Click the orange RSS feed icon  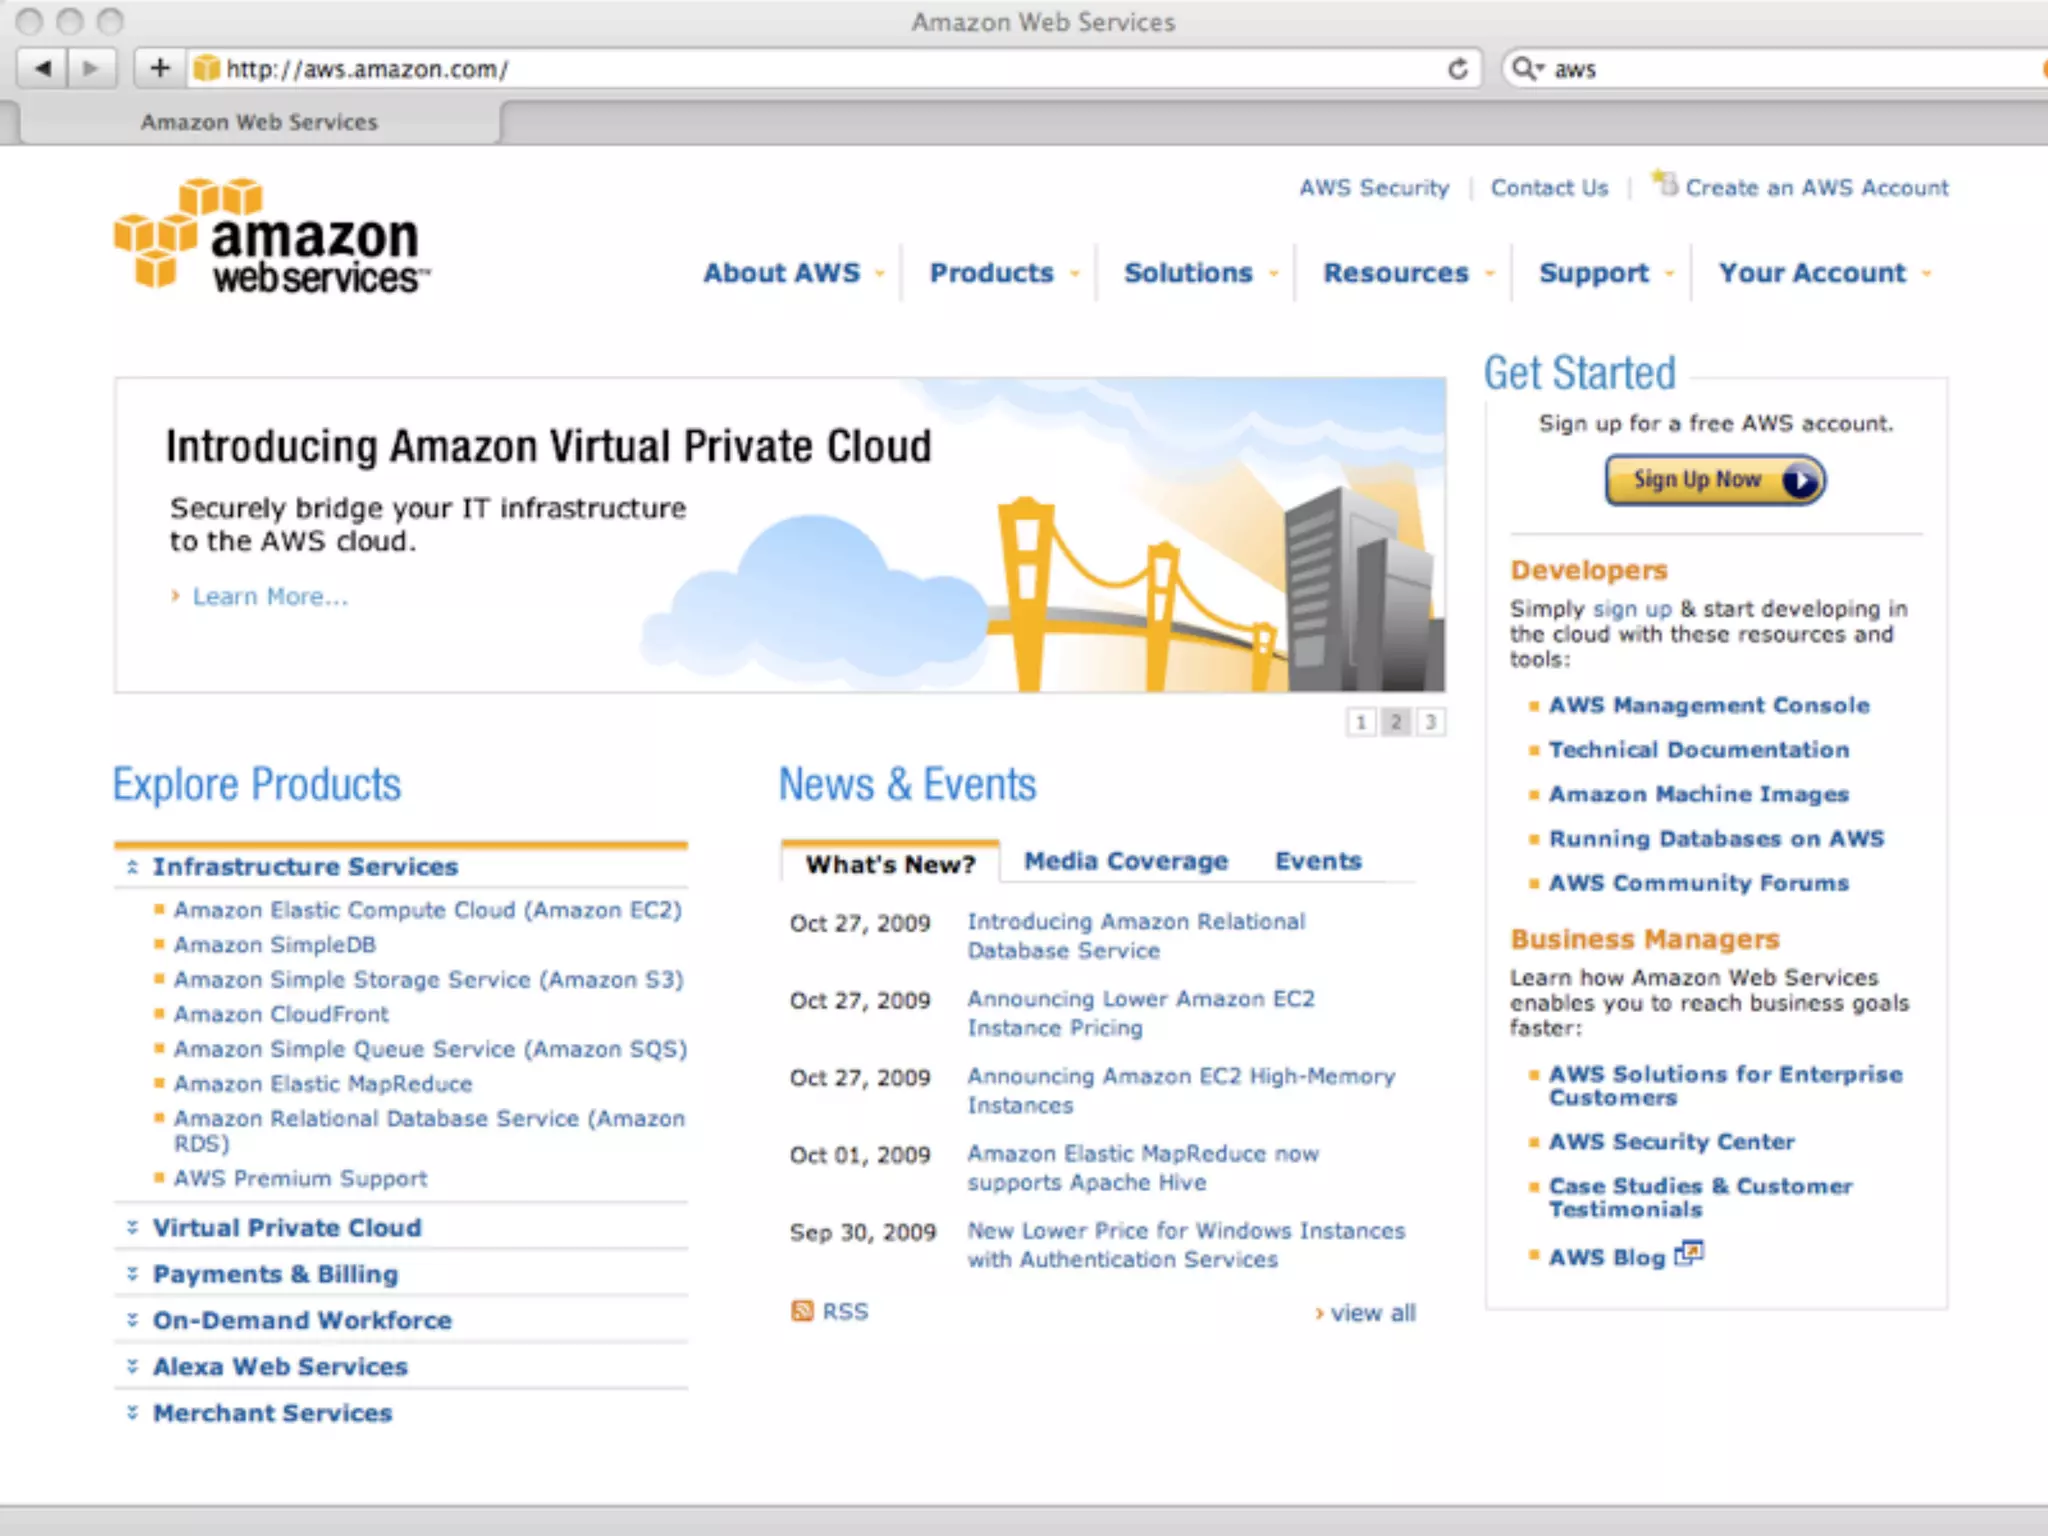(802, 1311)
